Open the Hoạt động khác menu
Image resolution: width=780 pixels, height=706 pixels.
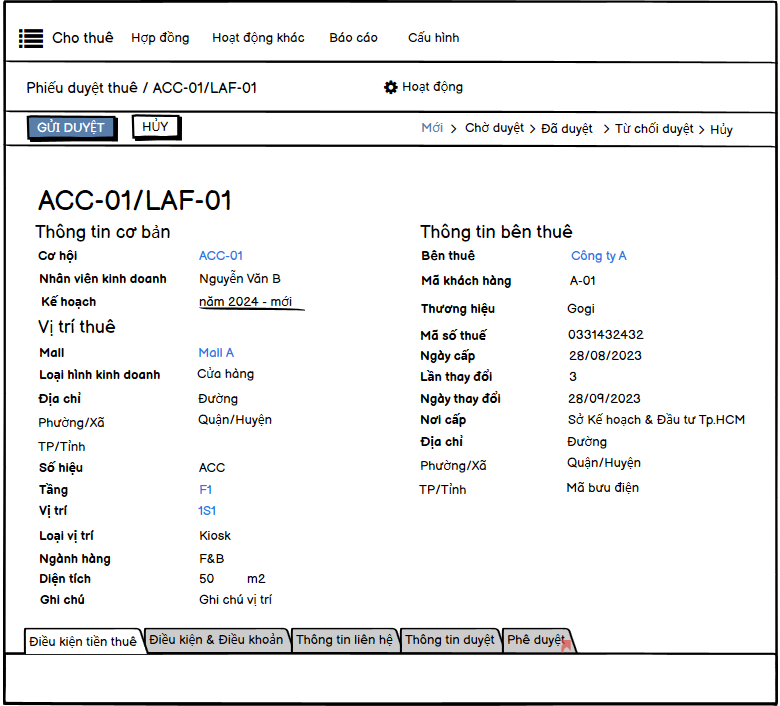click(x=258, y=38)
